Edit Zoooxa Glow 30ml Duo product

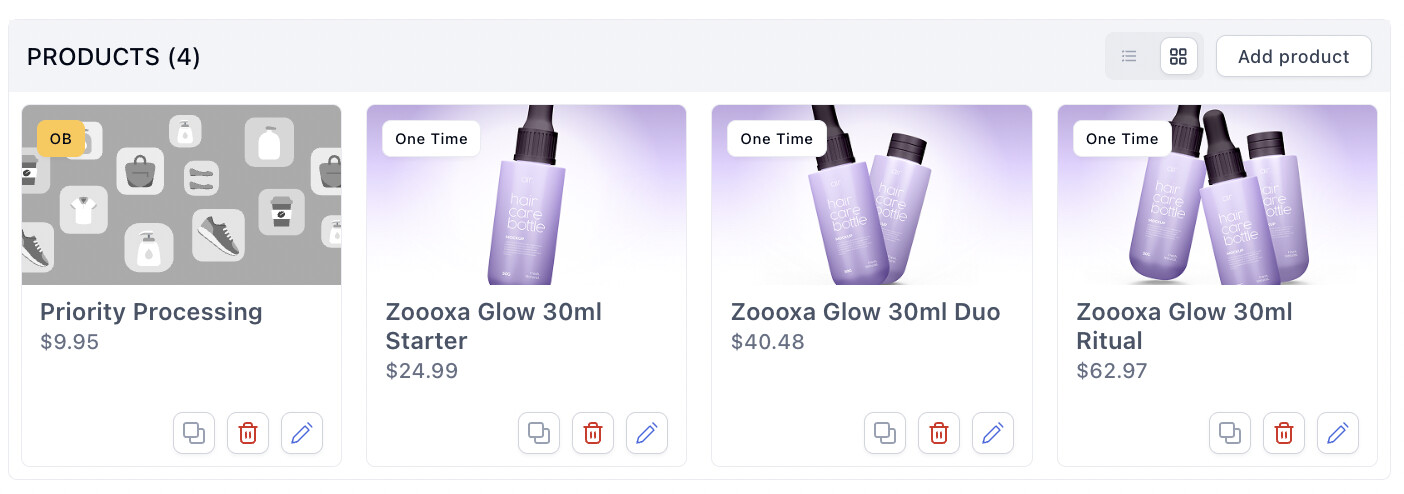coord(993,433)
